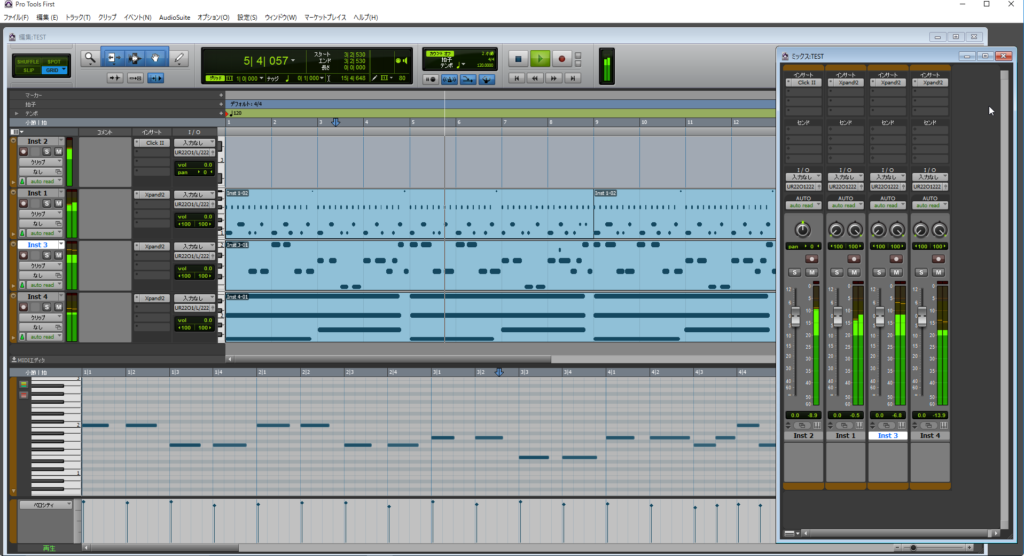The width and height of the screenshot is (1024, 556).
Task: Grab the Inst 2 volume fader in mixer
Action: (797, 317)
